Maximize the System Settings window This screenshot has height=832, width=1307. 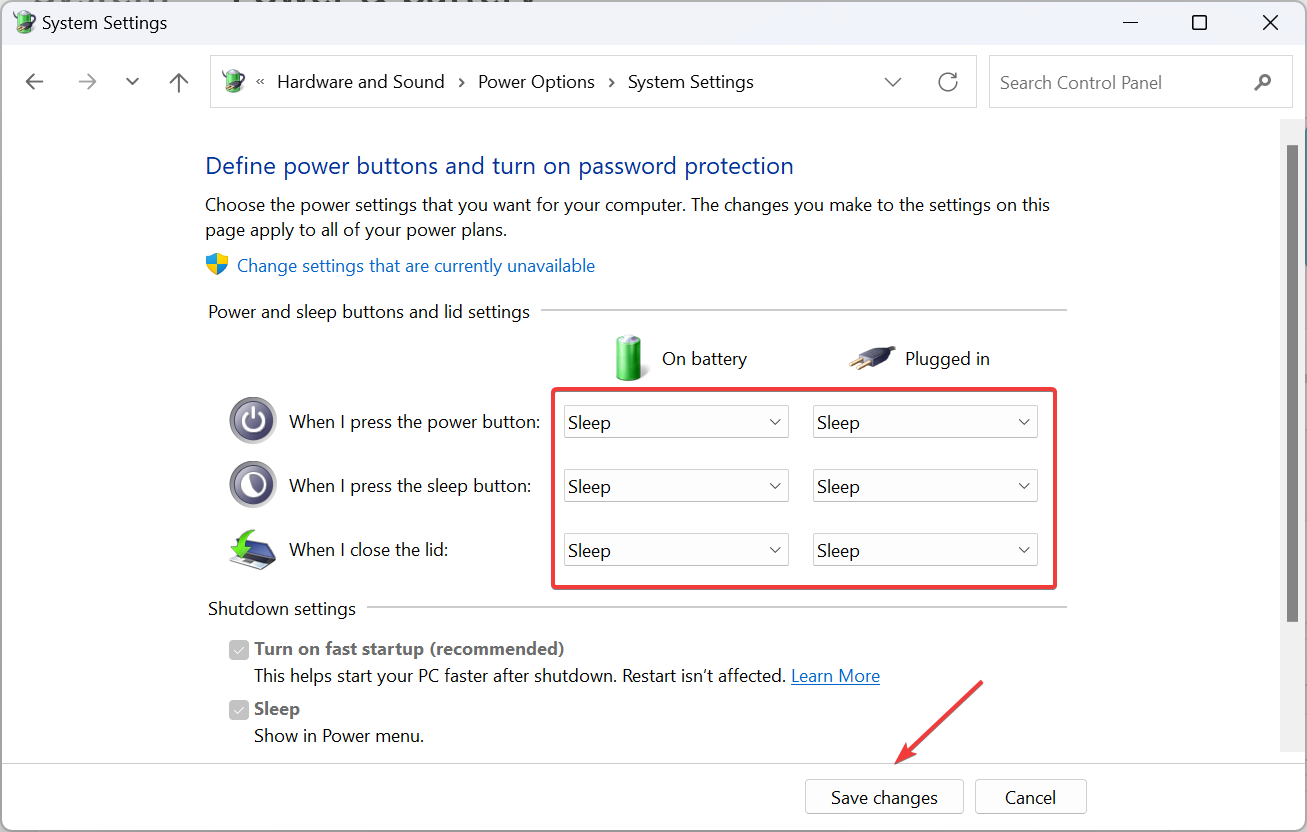(x=1199, y=22)
